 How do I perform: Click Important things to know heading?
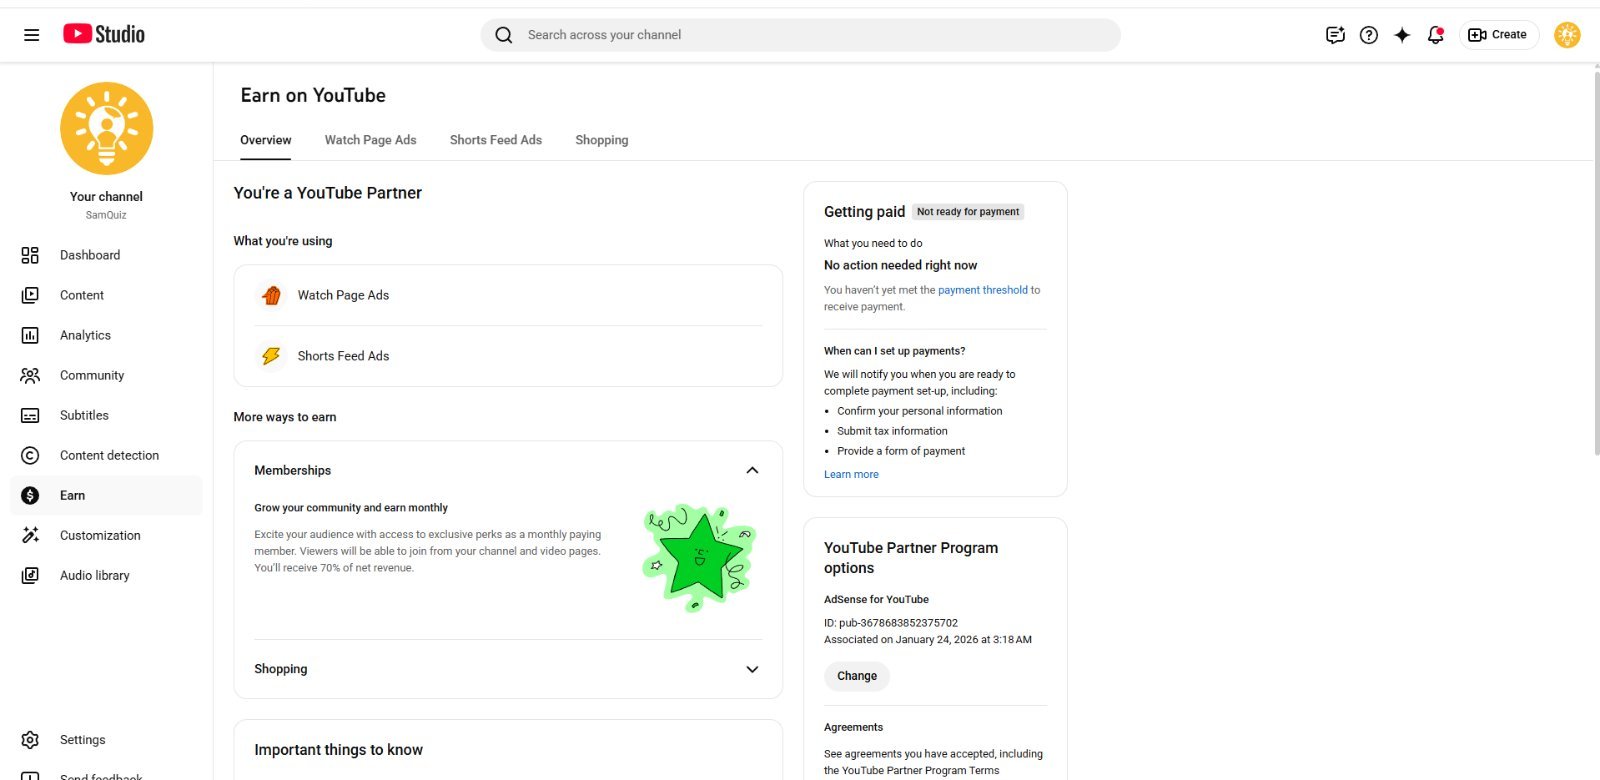(338, 750)
